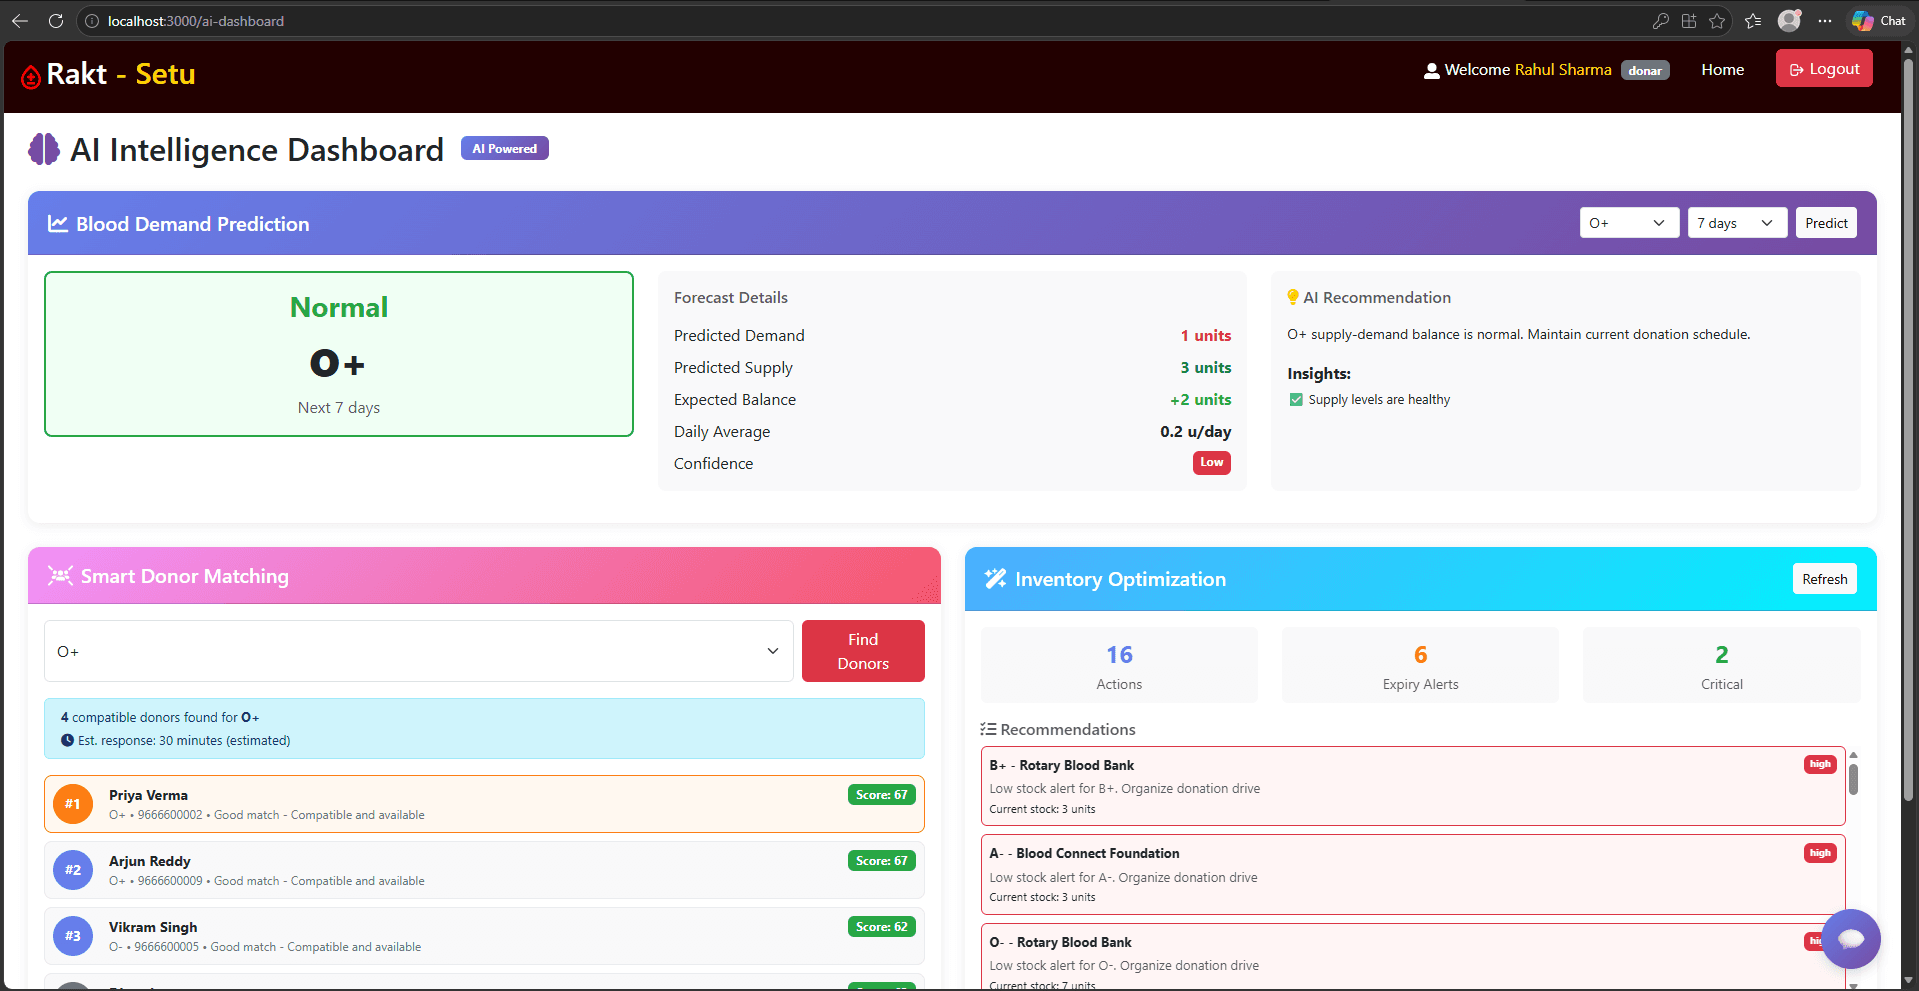Click the Predicted Demand value 1 units
The width and height of the screenshot is (1919, 991).
1205,336
